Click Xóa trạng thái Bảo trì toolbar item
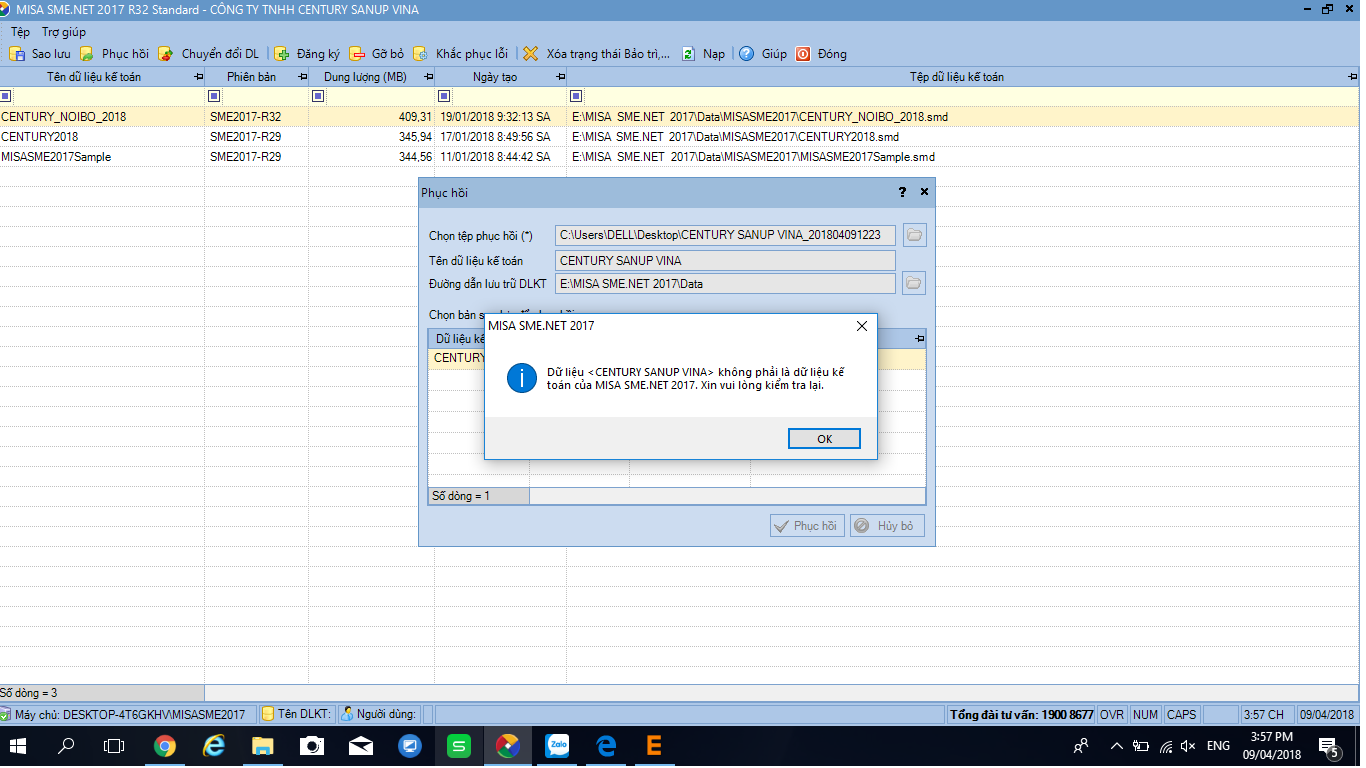 pos(596,54)
